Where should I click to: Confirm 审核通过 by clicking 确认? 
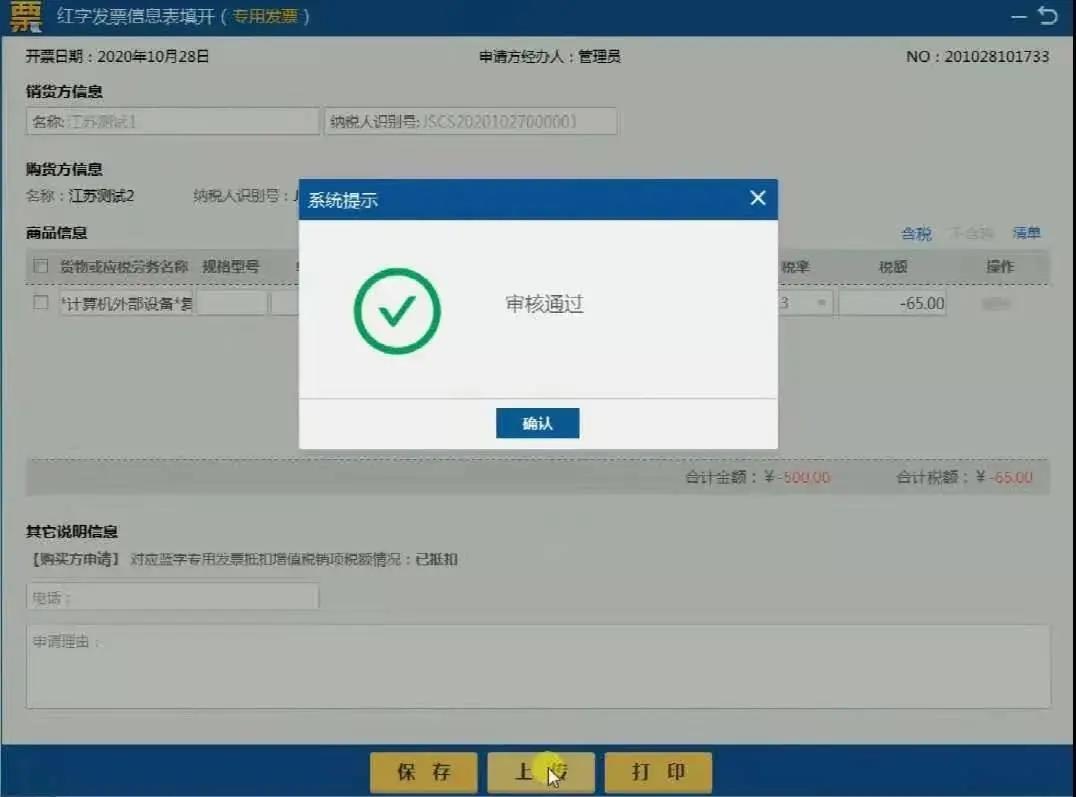click(x=537, y=422)
